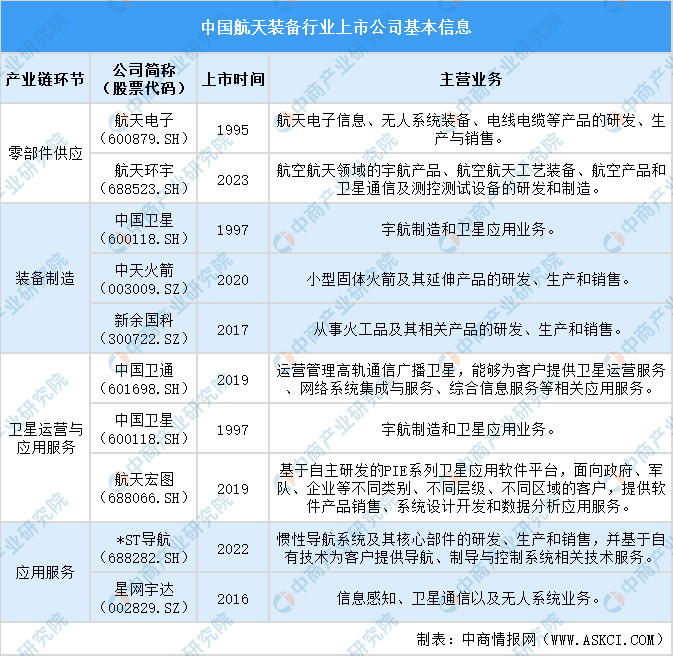
Task: Click company cell *ST导航（688282.SH）
Action: click(x=144, y=548)
